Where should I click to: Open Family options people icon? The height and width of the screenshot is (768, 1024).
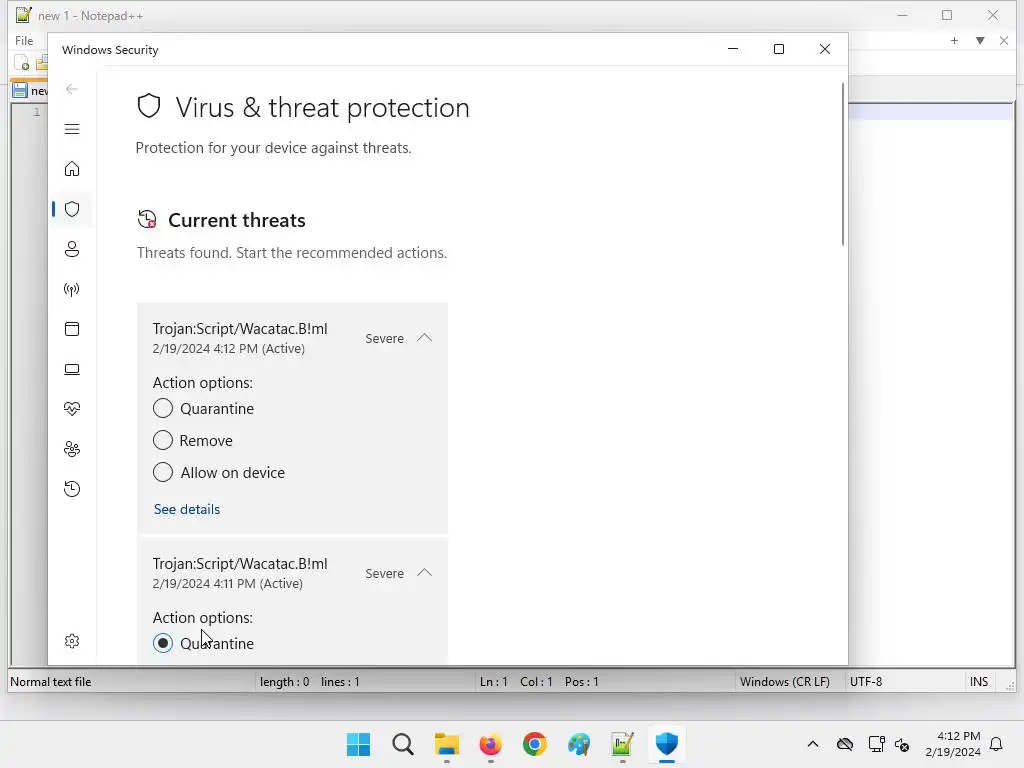tap(72, 449)
